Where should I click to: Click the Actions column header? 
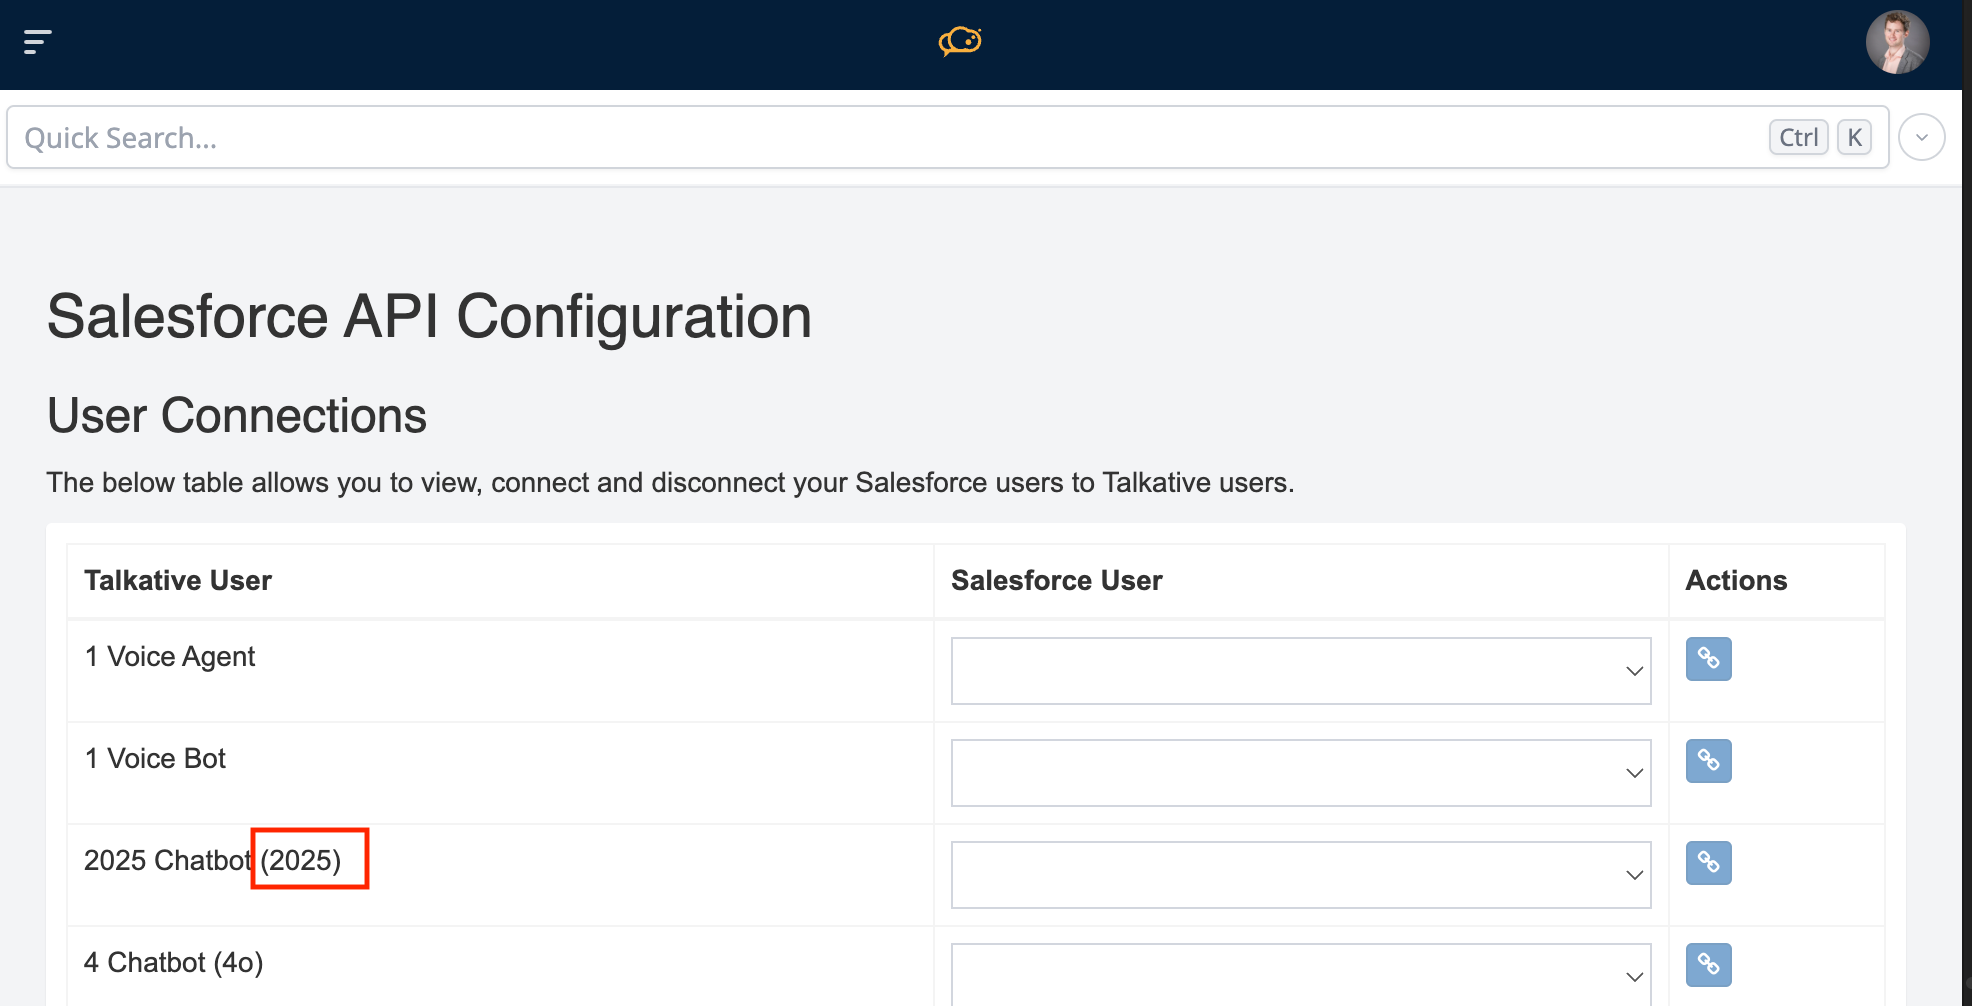(x=1736, y=581)
